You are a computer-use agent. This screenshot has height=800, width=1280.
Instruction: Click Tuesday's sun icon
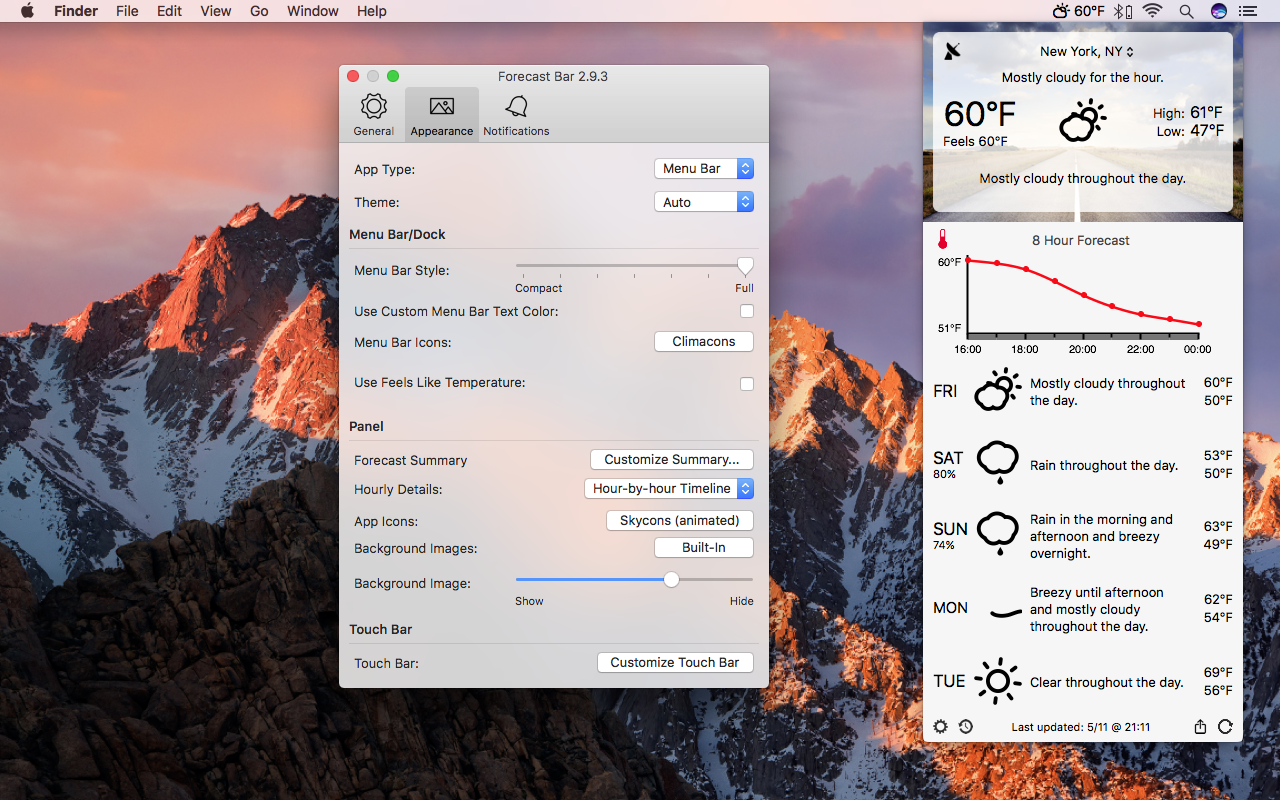click(997, 681)
